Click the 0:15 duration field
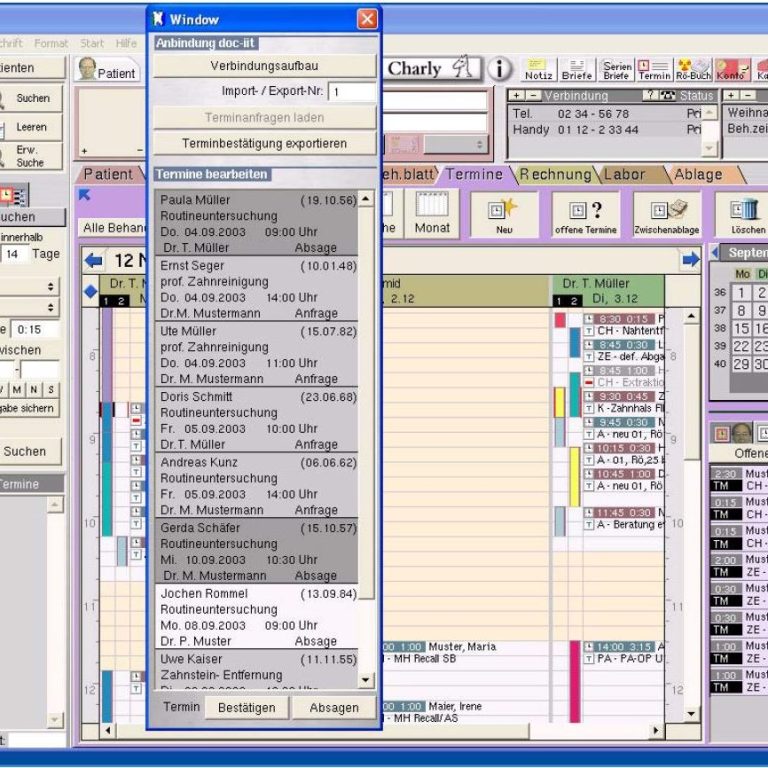Image resolution: width=768 pixels, height=768 pixels. coord(35,330)
